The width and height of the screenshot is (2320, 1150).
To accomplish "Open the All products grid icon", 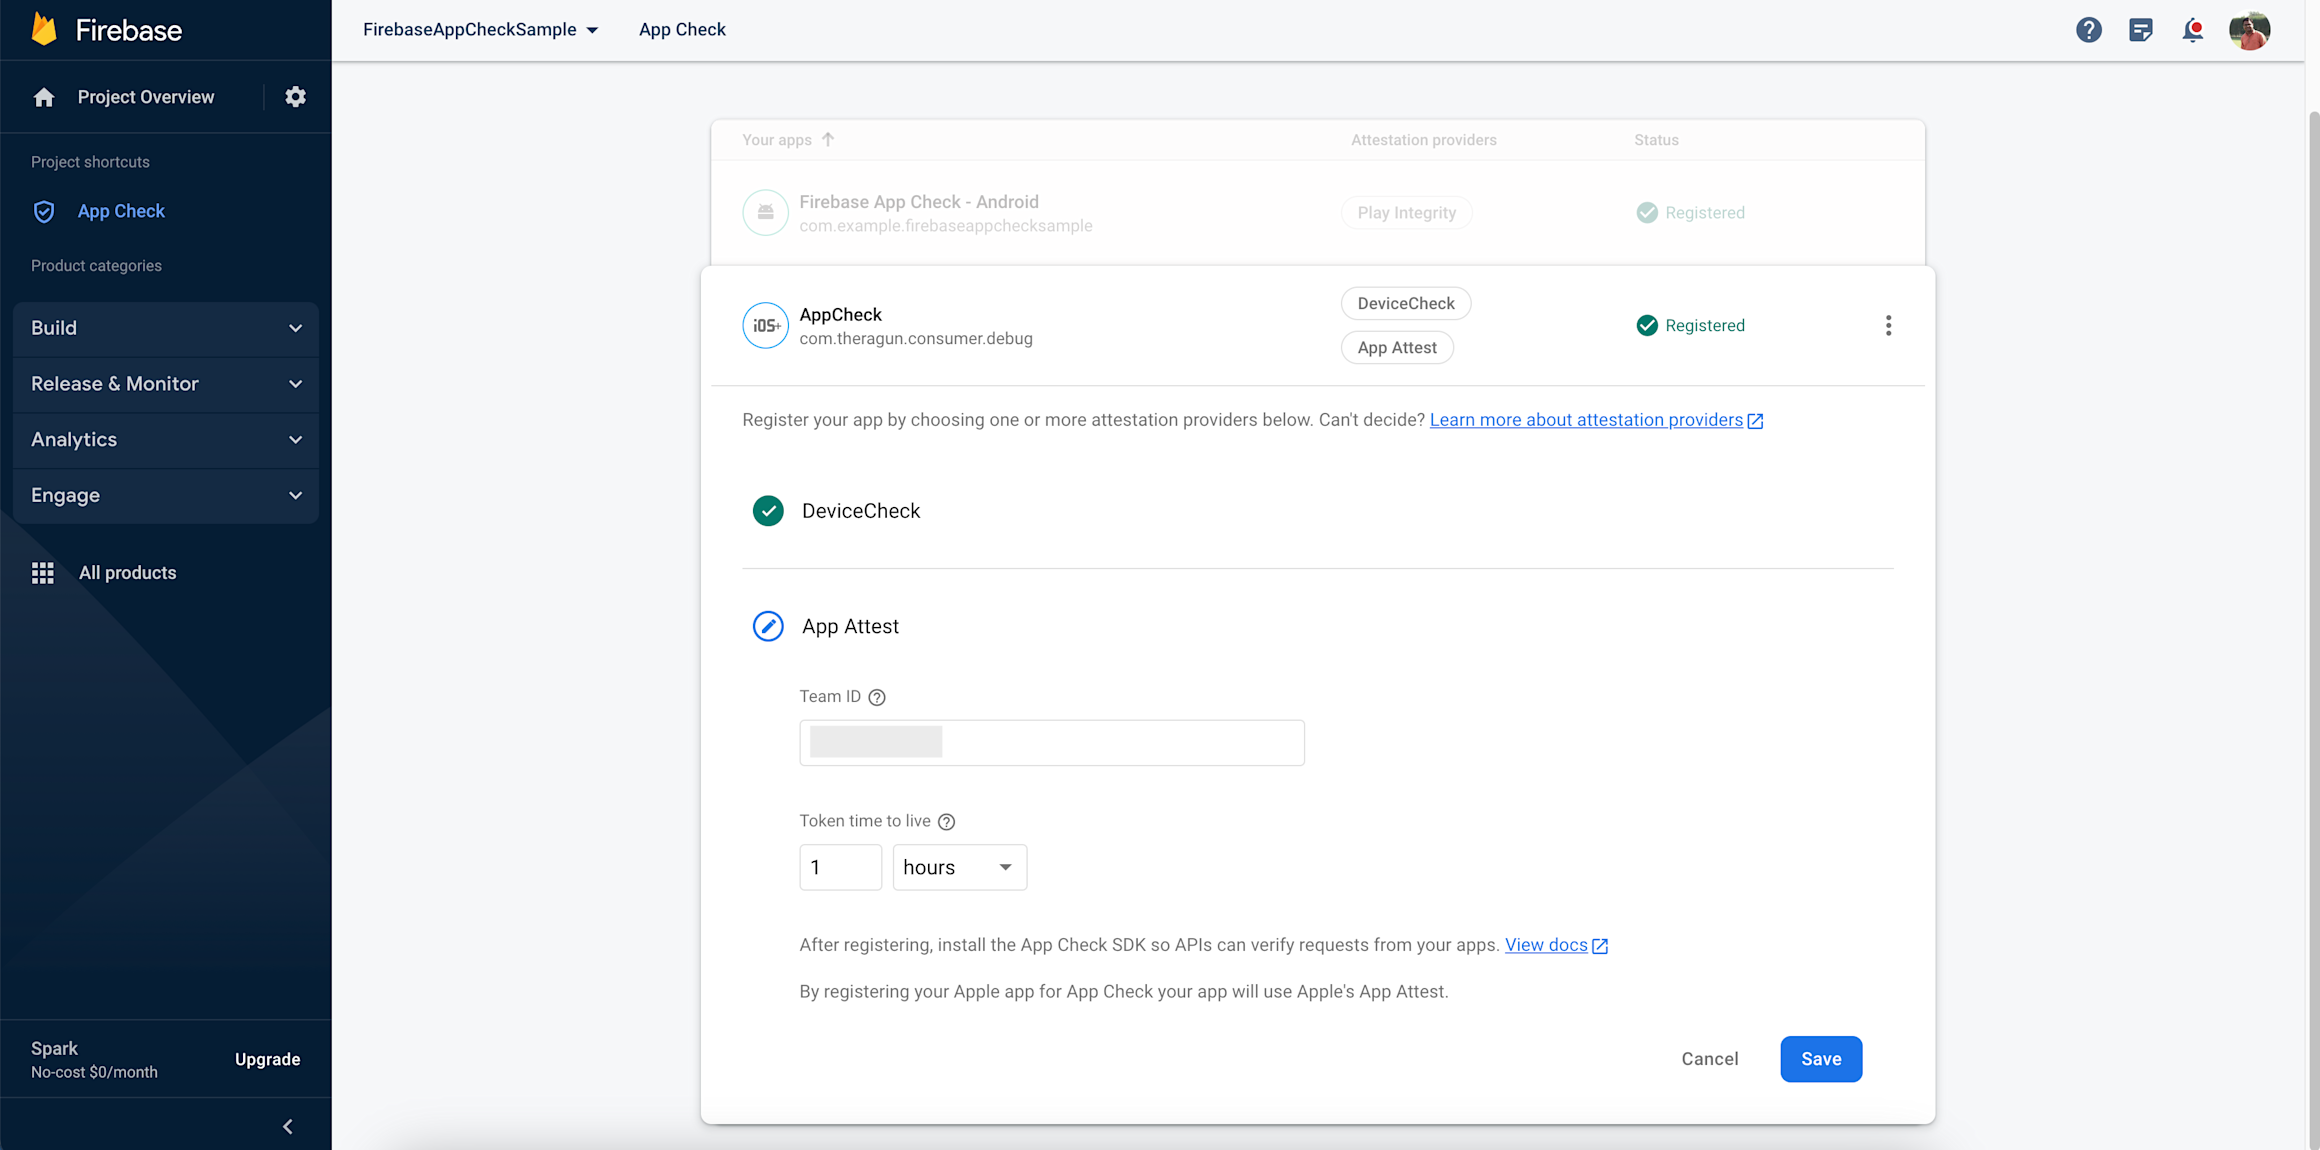I will pyautogui.click(x=43, y=572).
